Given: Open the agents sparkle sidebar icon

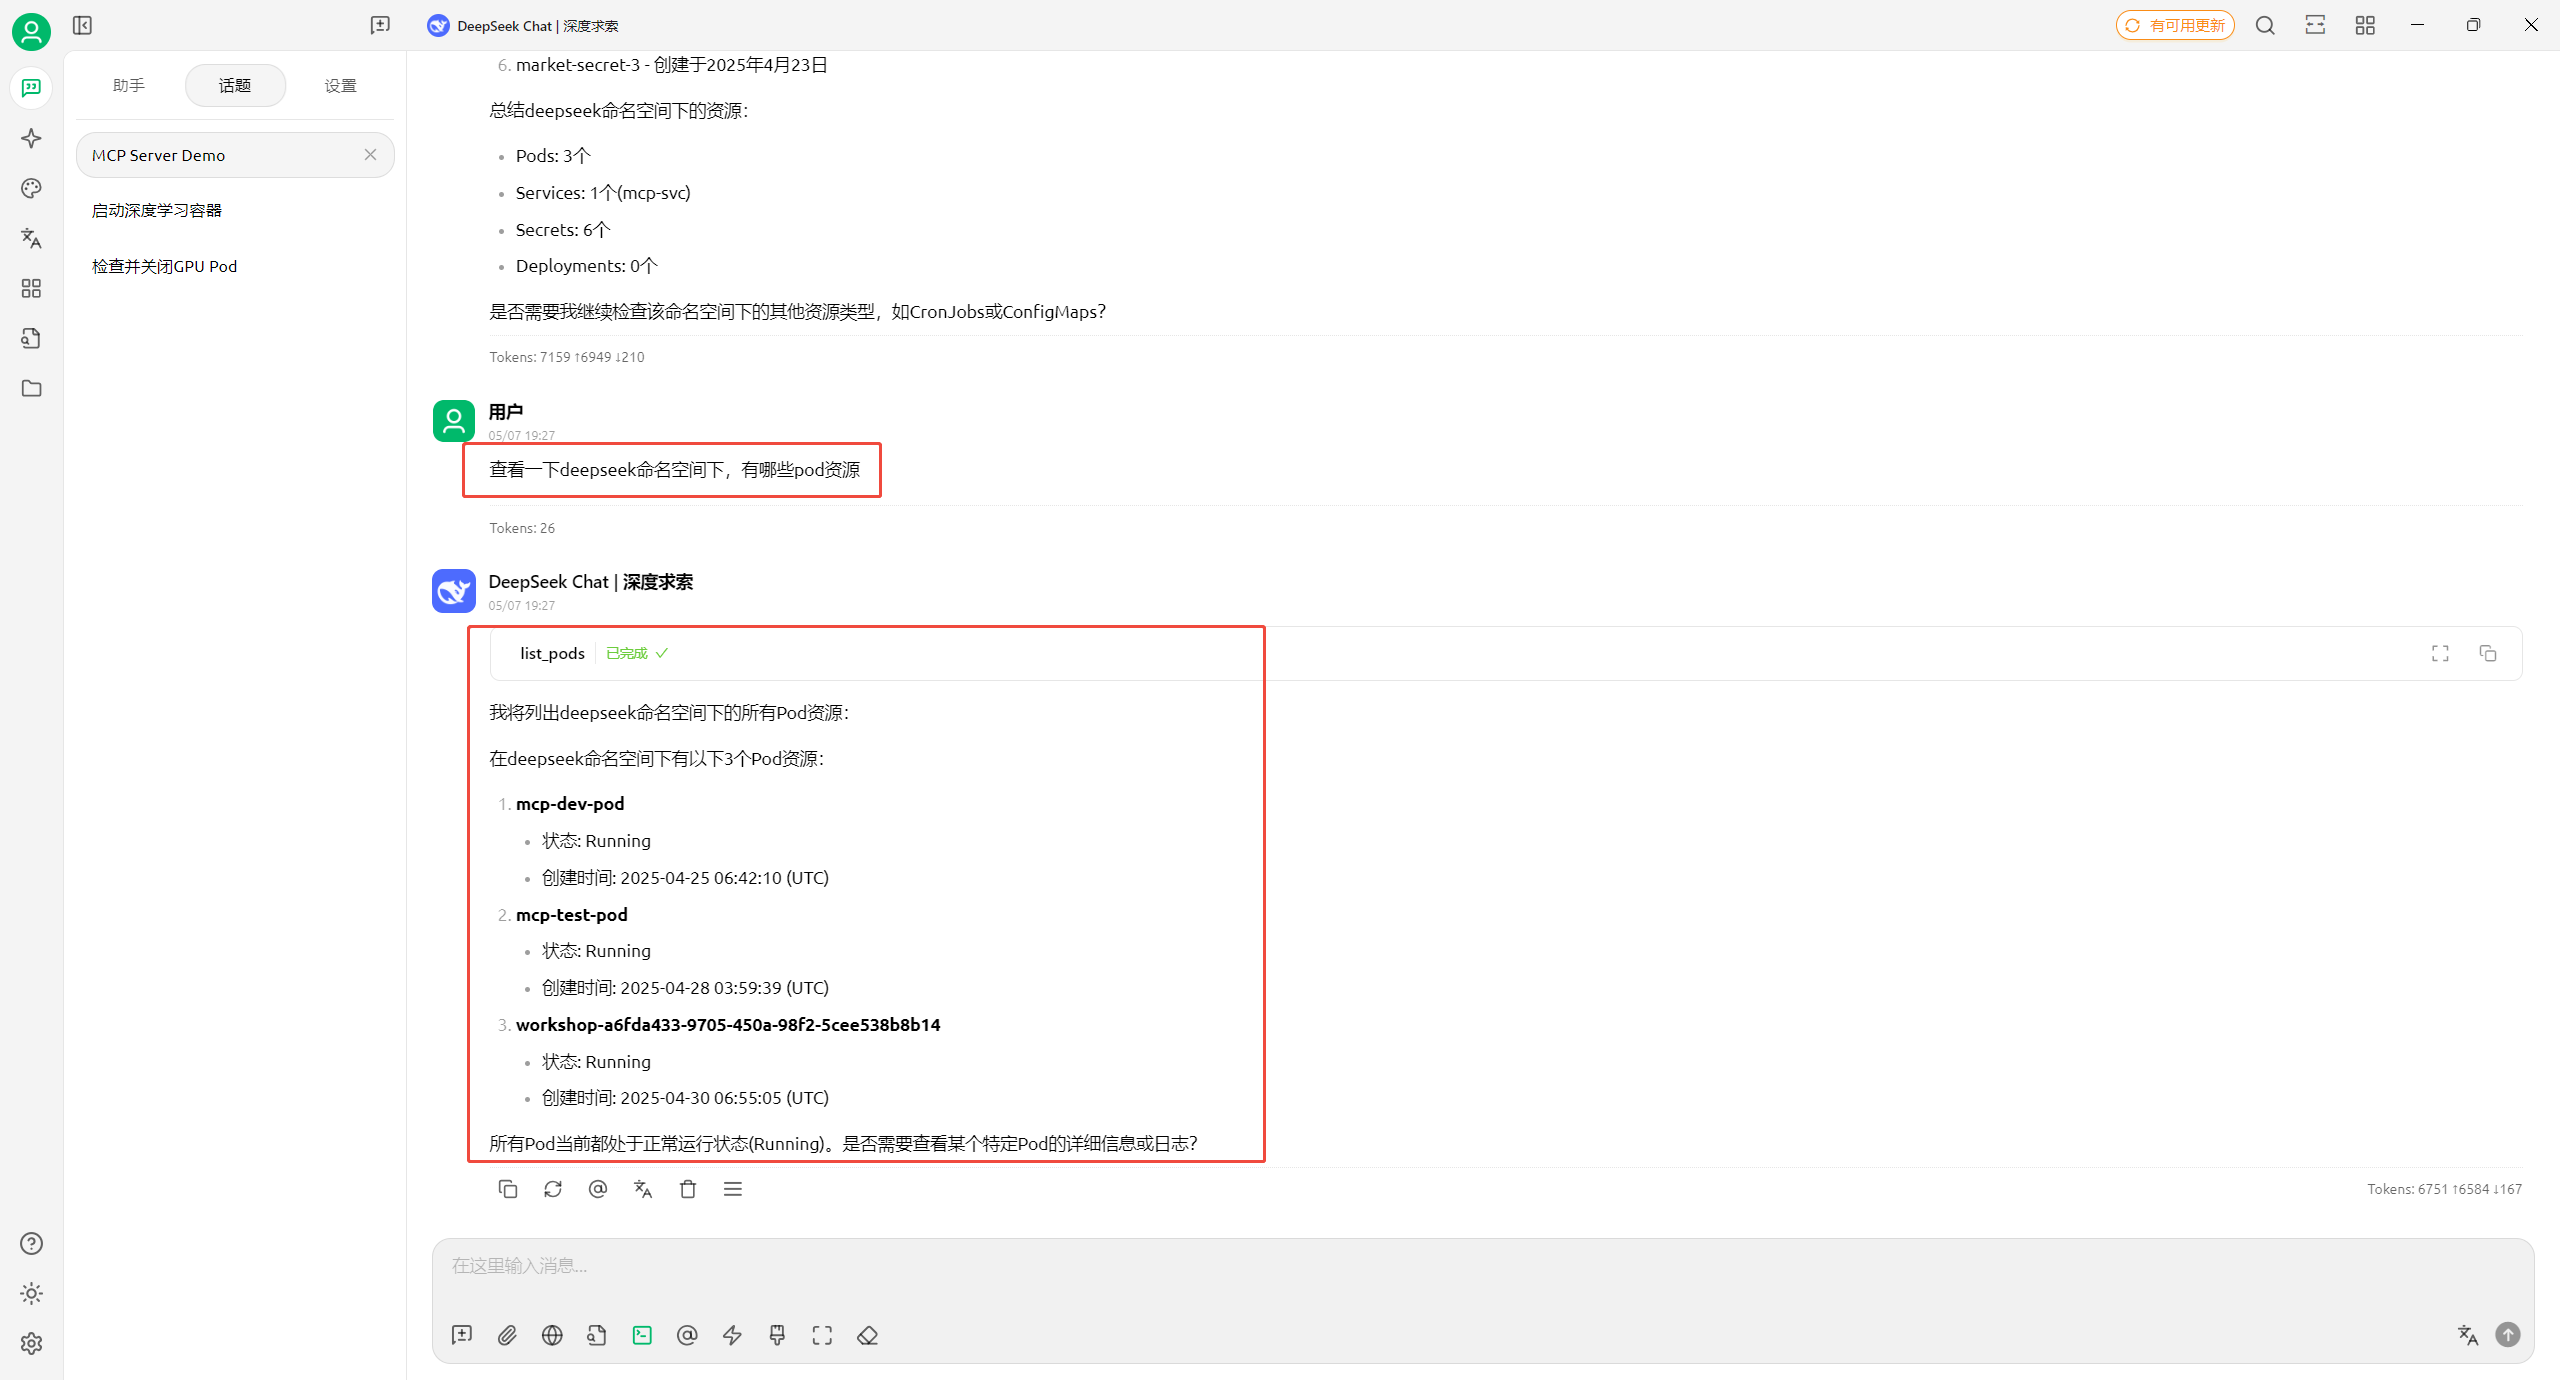Looking at the screenshot, I should tap(31, 138).
